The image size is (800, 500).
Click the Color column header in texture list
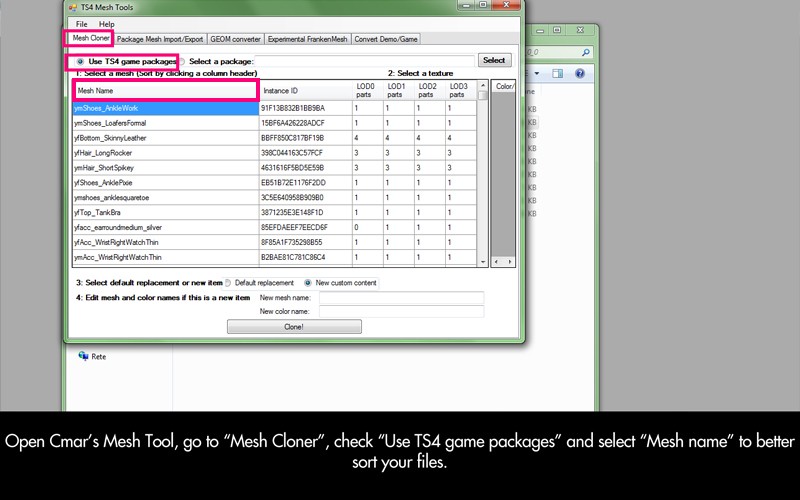click(x=504, y=86)
